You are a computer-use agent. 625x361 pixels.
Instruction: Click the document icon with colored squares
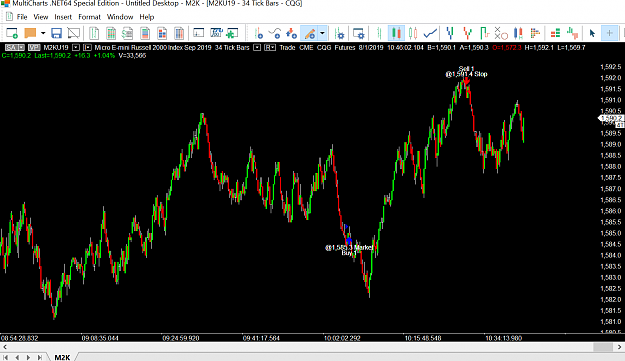click(162, 33)
